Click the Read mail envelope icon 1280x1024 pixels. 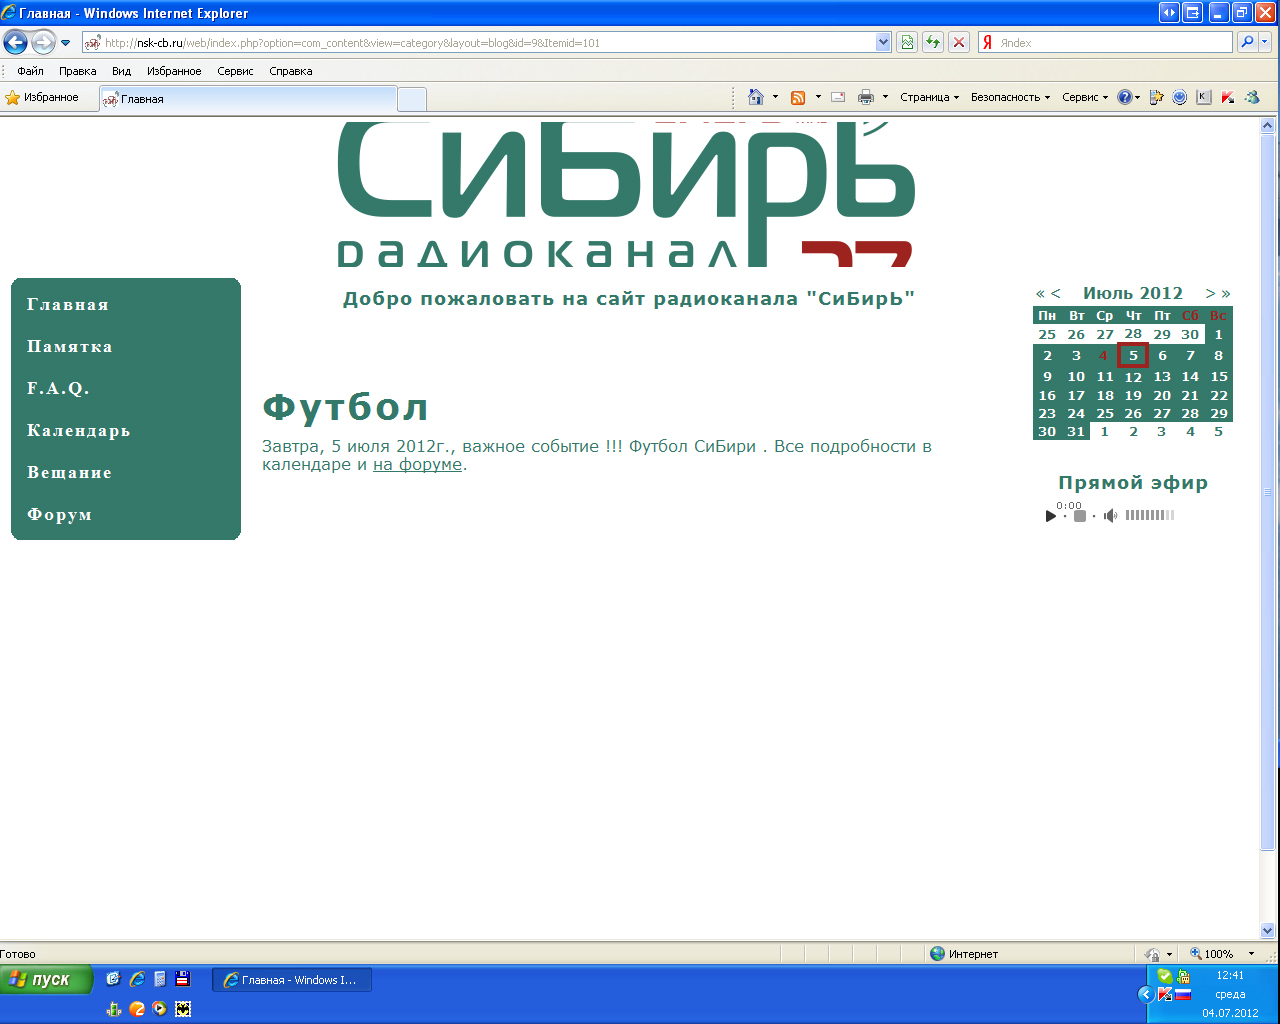(838, 97)
